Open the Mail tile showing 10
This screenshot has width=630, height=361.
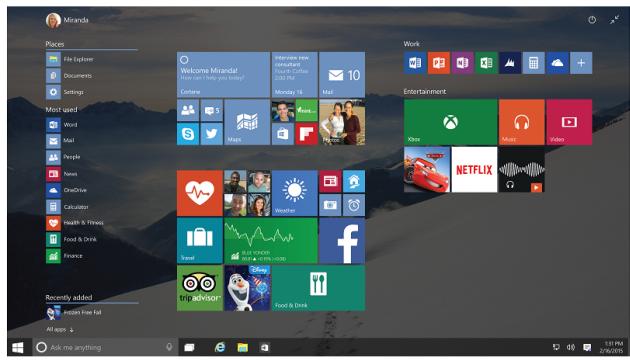pyautogui.click(x=342, y=74)
